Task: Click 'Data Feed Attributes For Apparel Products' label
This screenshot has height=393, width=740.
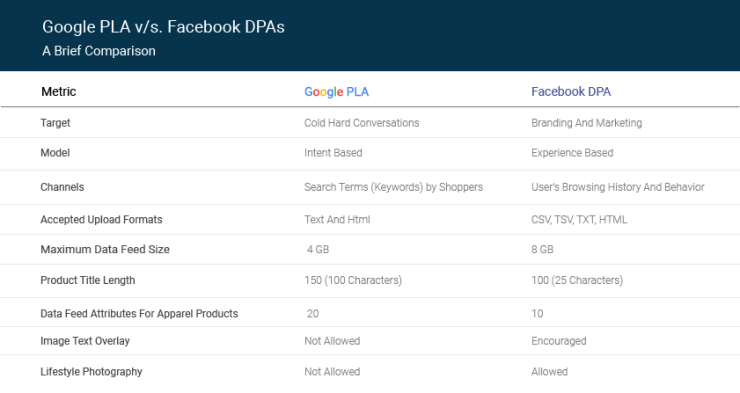Action: point(139,314)
